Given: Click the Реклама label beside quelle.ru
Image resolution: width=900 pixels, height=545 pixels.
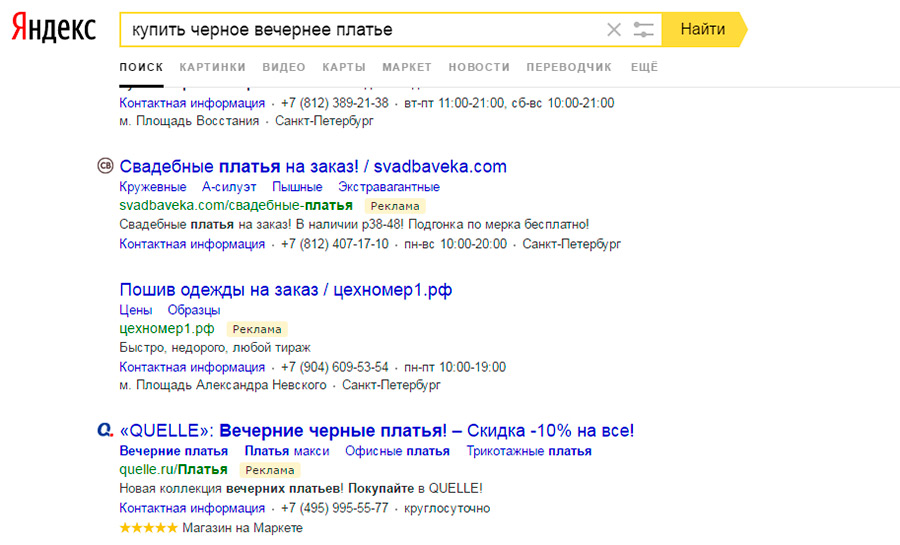Looking at the screenshot, I should tap(270, 470).
